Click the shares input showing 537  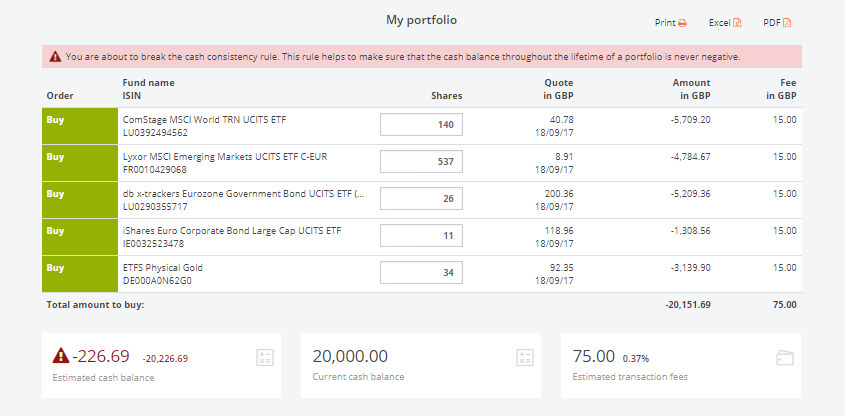click(x=421, y=162)
